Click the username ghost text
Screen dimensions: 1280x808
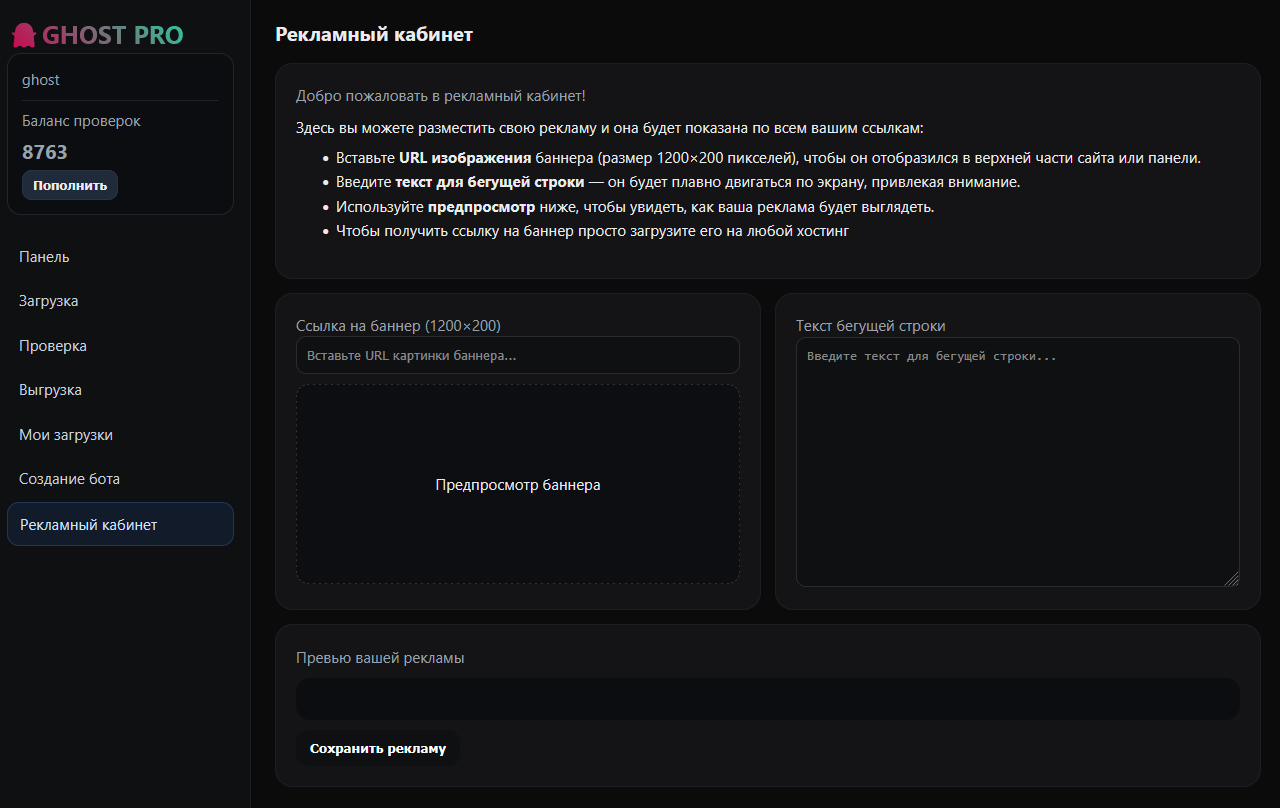[x=41, y=80]
